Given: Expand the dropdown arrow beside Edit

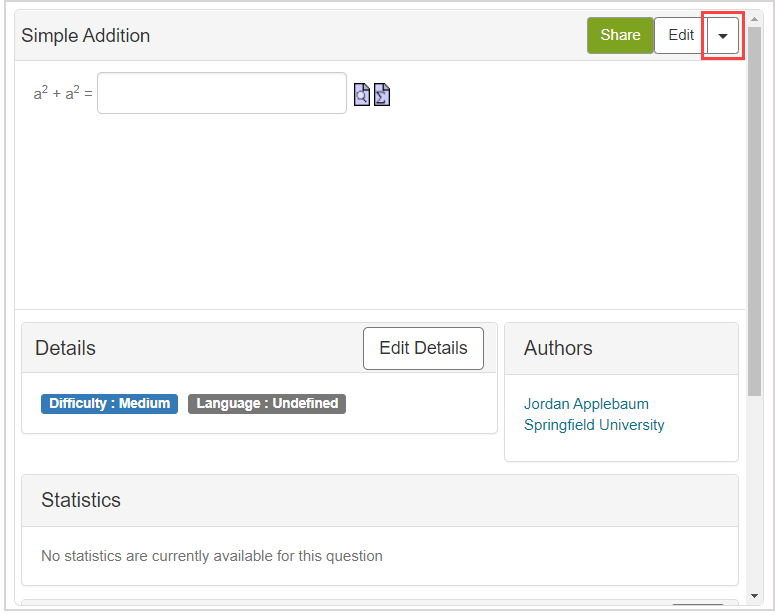Looking at the screenshot, I should (x=723, y=36).
